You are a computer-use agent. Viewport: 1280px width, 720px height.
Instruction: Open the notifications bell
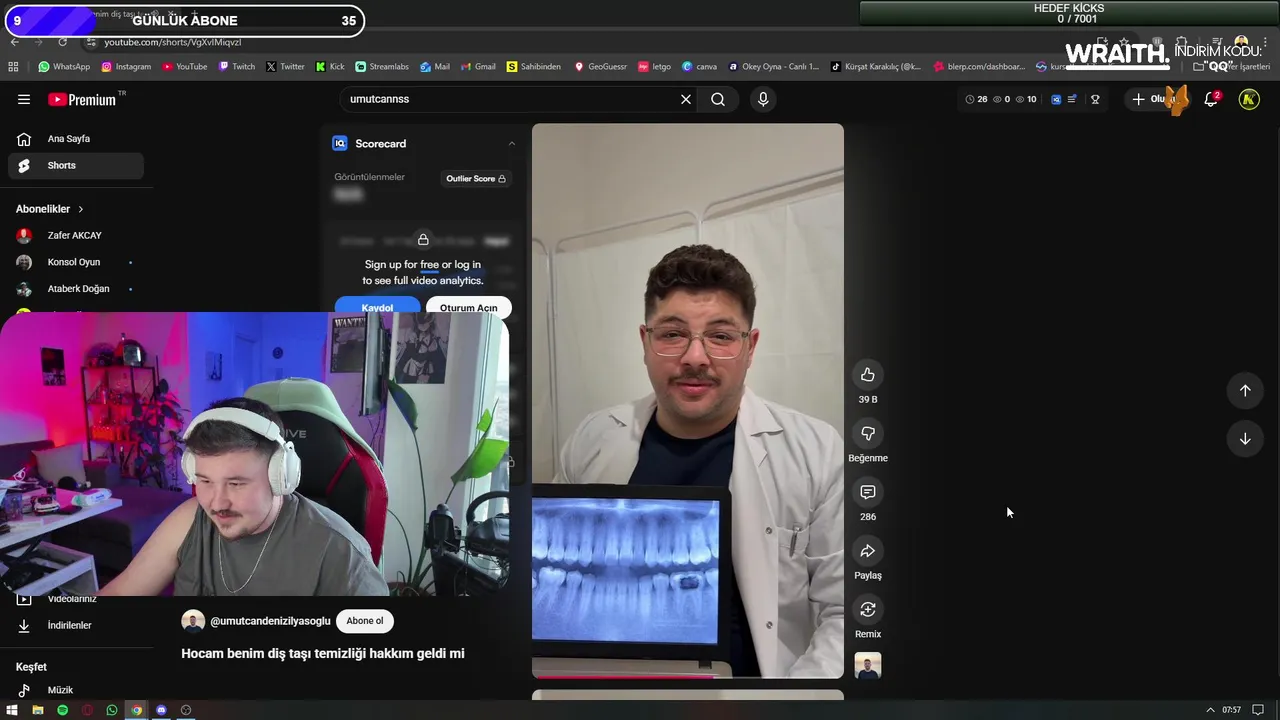[1211, 99]
